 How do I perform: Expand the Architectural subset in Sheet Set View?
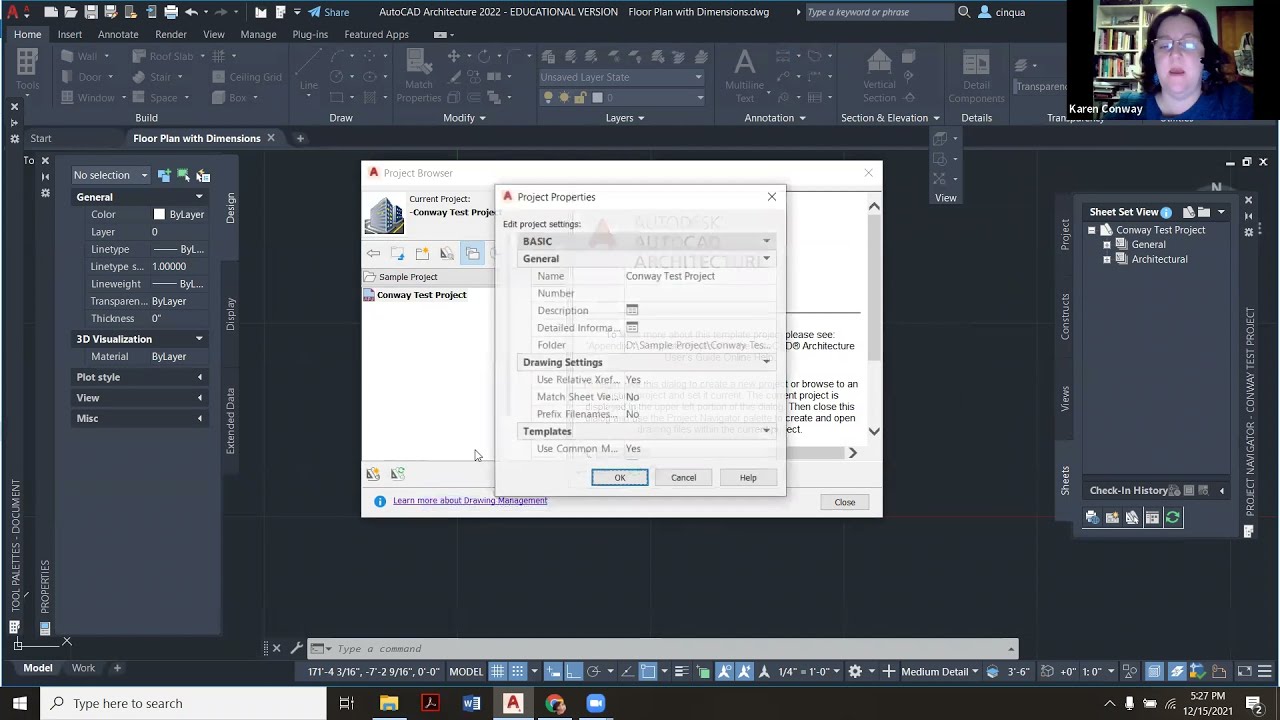tap(1107, 259)
